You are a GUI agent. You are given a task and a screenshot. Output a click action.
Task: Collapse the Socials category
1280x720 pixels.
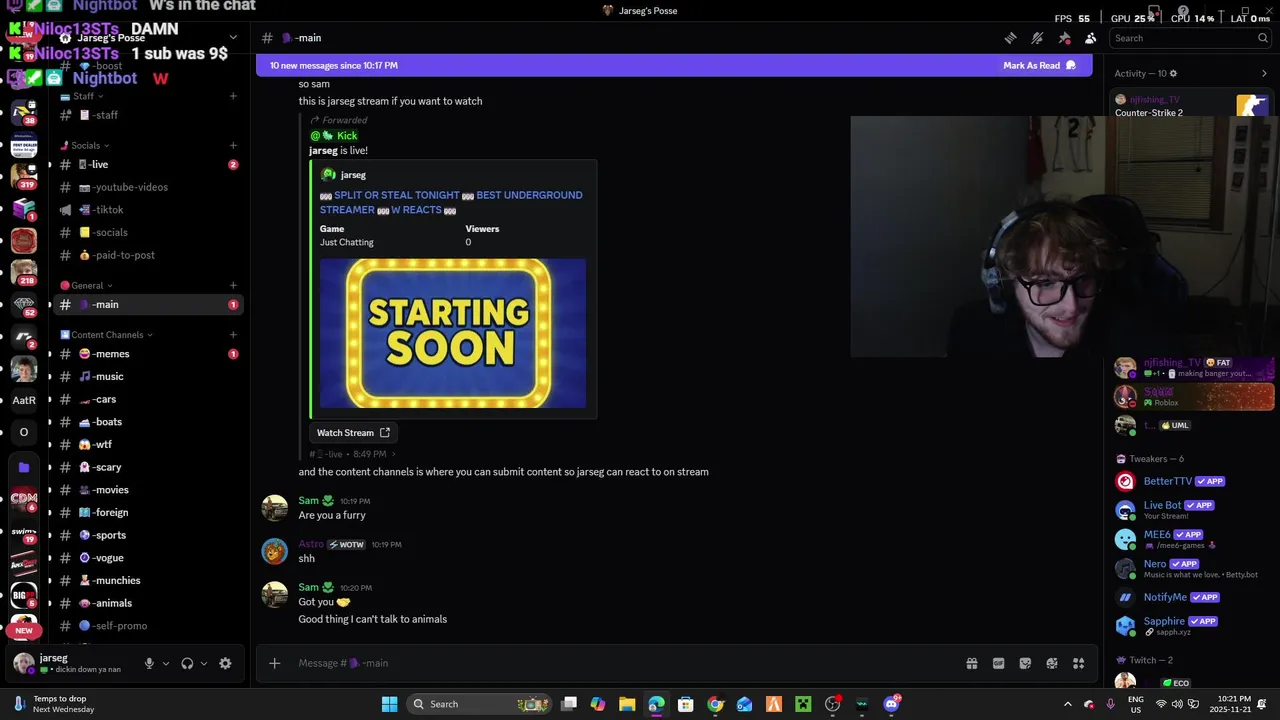pyautogui.click(x=86, y=145)
